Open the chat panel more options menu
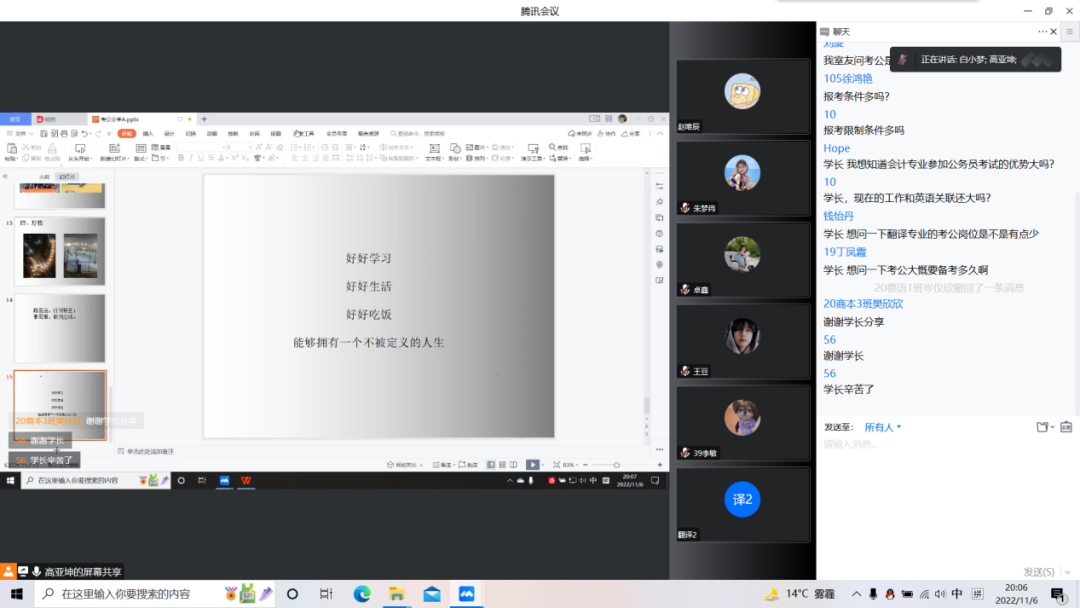This screenshot has width=1080, height=608. coord(1039,32)
